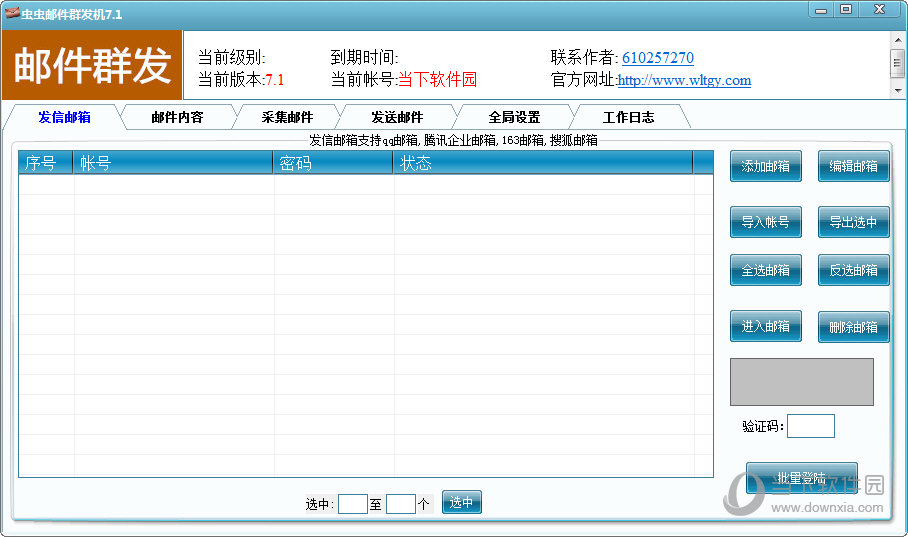
Task: View the 工作日志 tab
Action: point(628,117)
